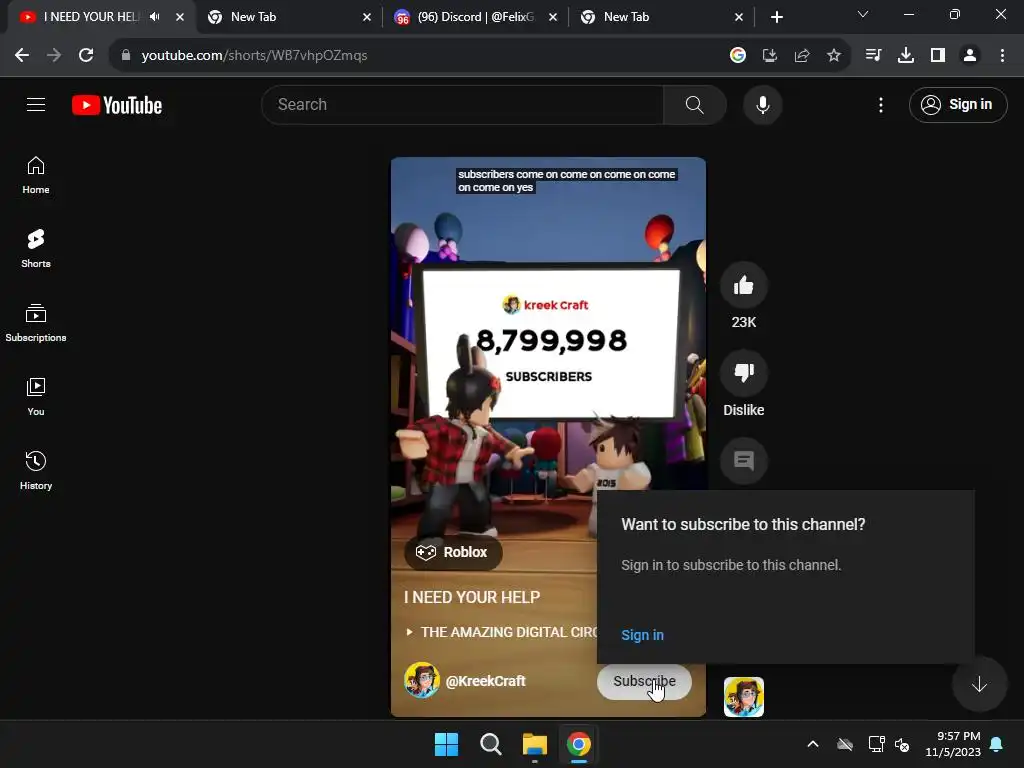Open Windows Start menu

(x=446, y=744)
